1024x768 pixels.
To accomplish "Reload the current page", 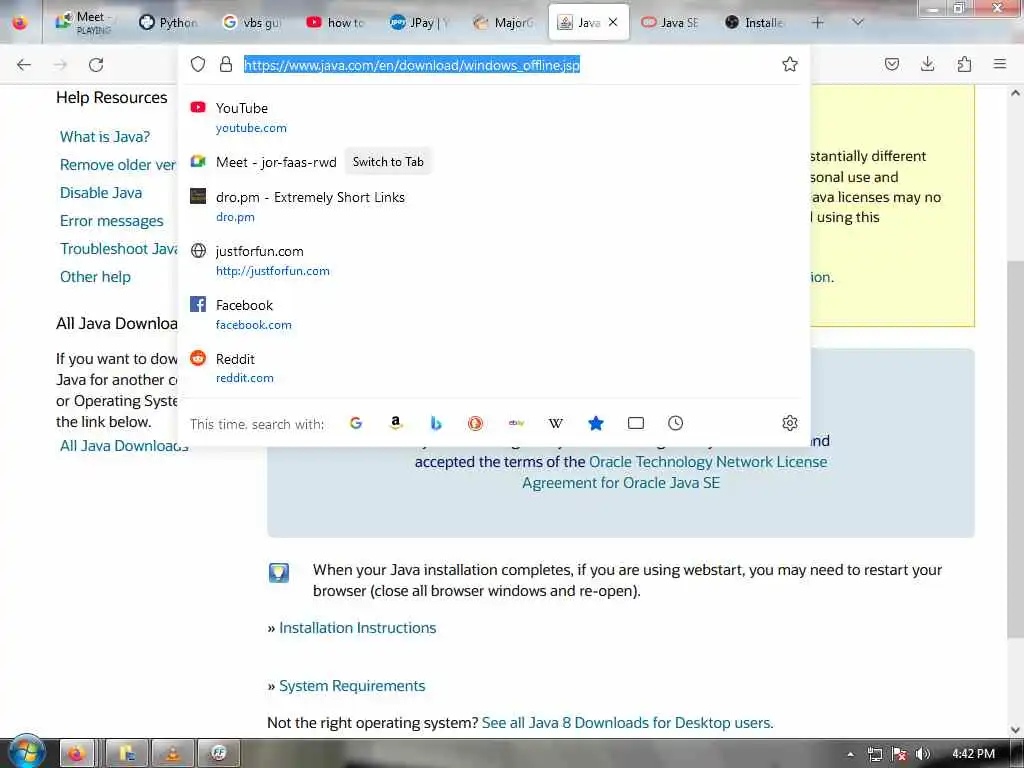I will 96,65.
